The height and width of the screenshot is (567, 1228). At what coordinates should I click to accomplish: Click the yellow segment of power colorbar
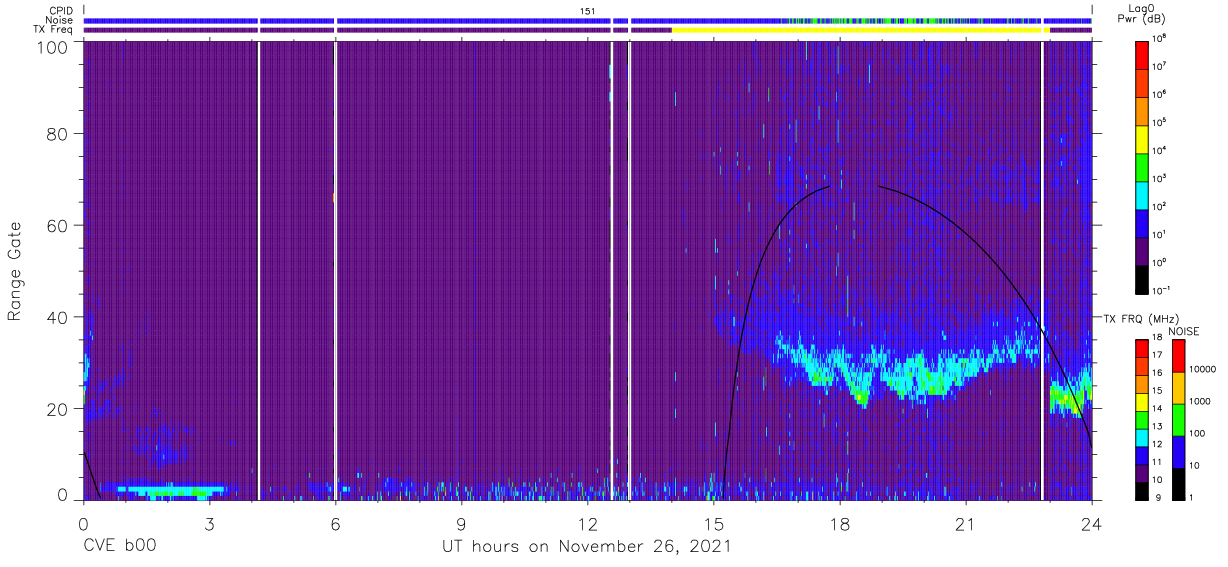click(x=1142, y=137)
